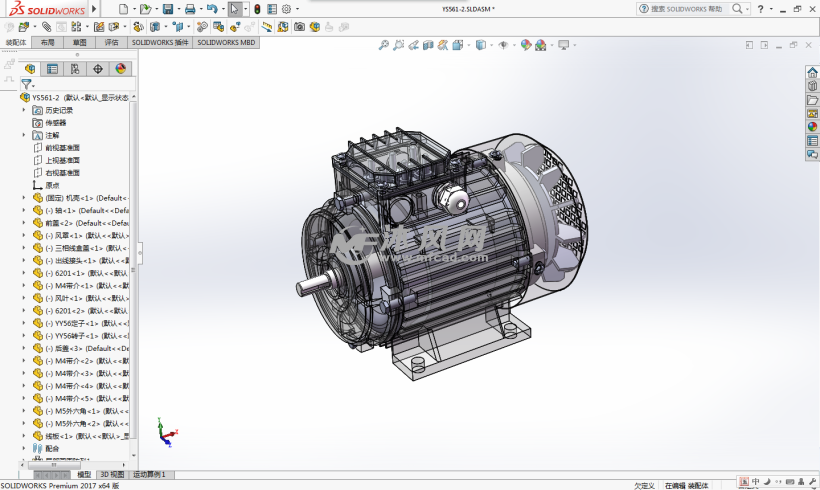Toggle the Section View icon
The image size is (820, 490).
428,45
